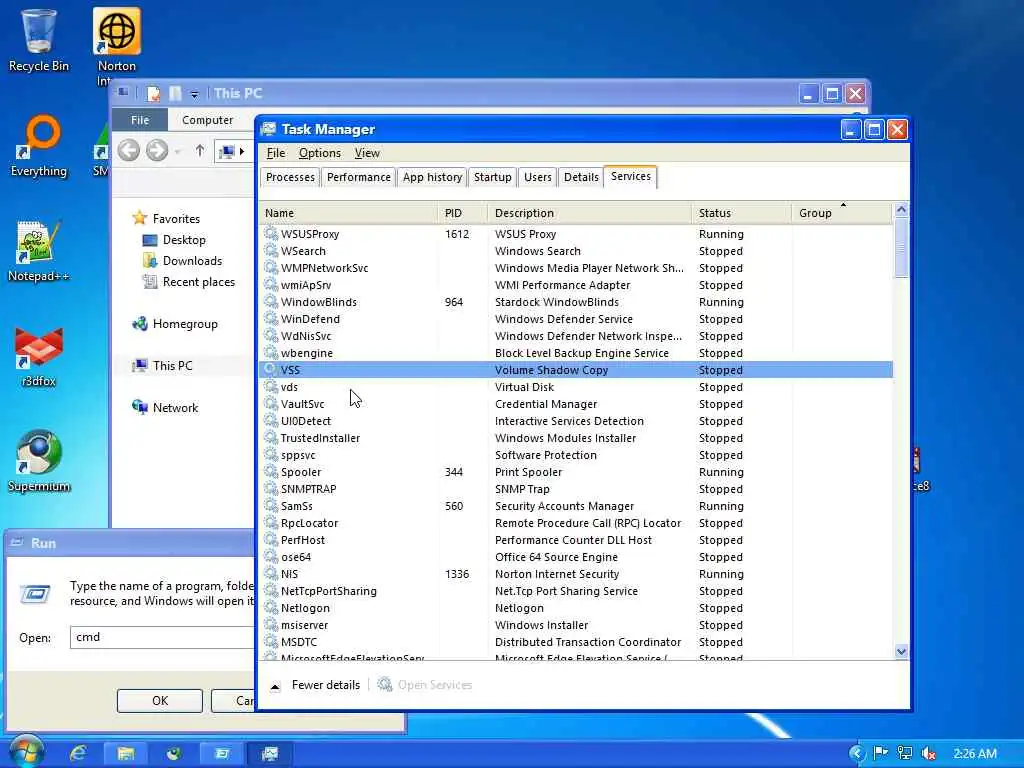Select the msiserver service row

coord(576,624)
